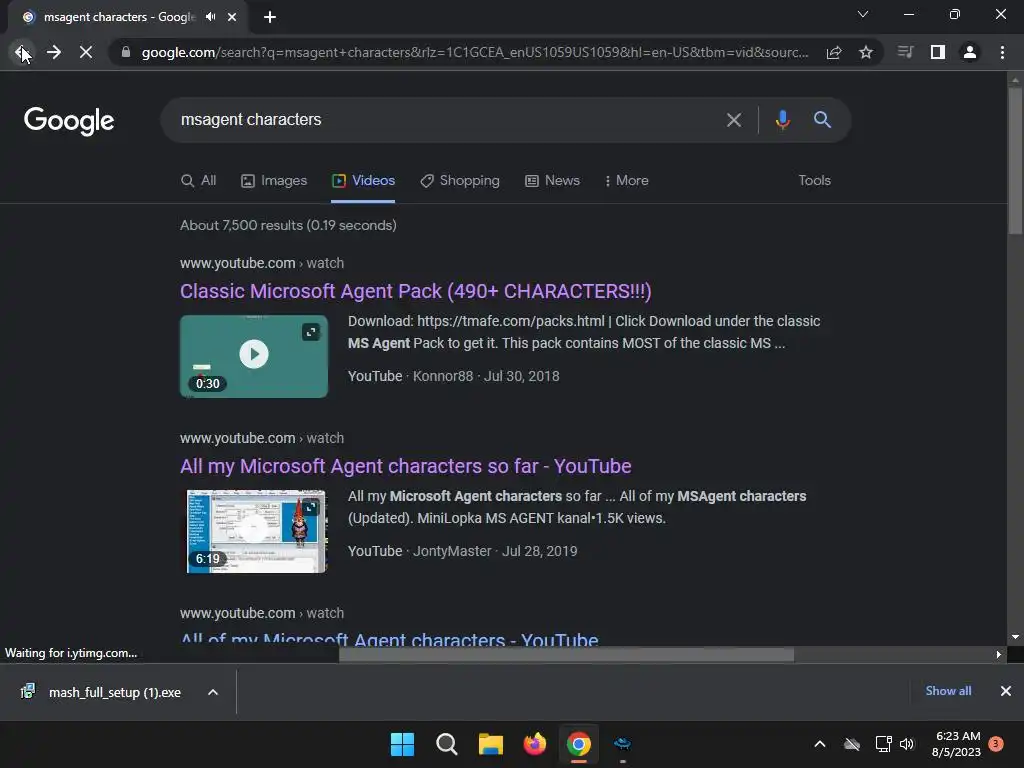
Task: Expand the preview of the 0:30 video
Action: pyautogui.click(x=311, y=332)
